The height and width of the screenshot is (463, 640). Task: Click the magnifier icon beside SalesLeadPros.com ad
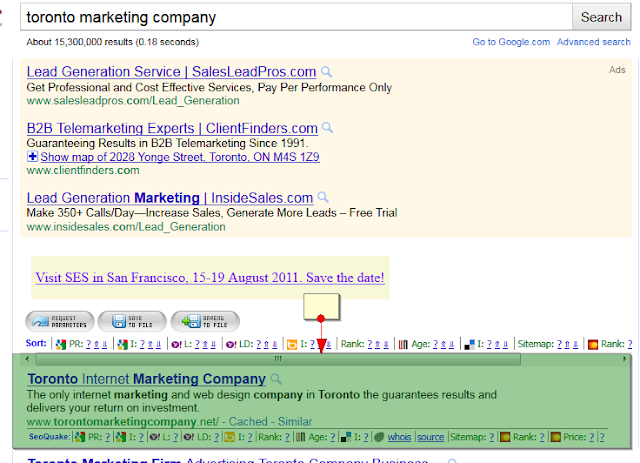326,72
